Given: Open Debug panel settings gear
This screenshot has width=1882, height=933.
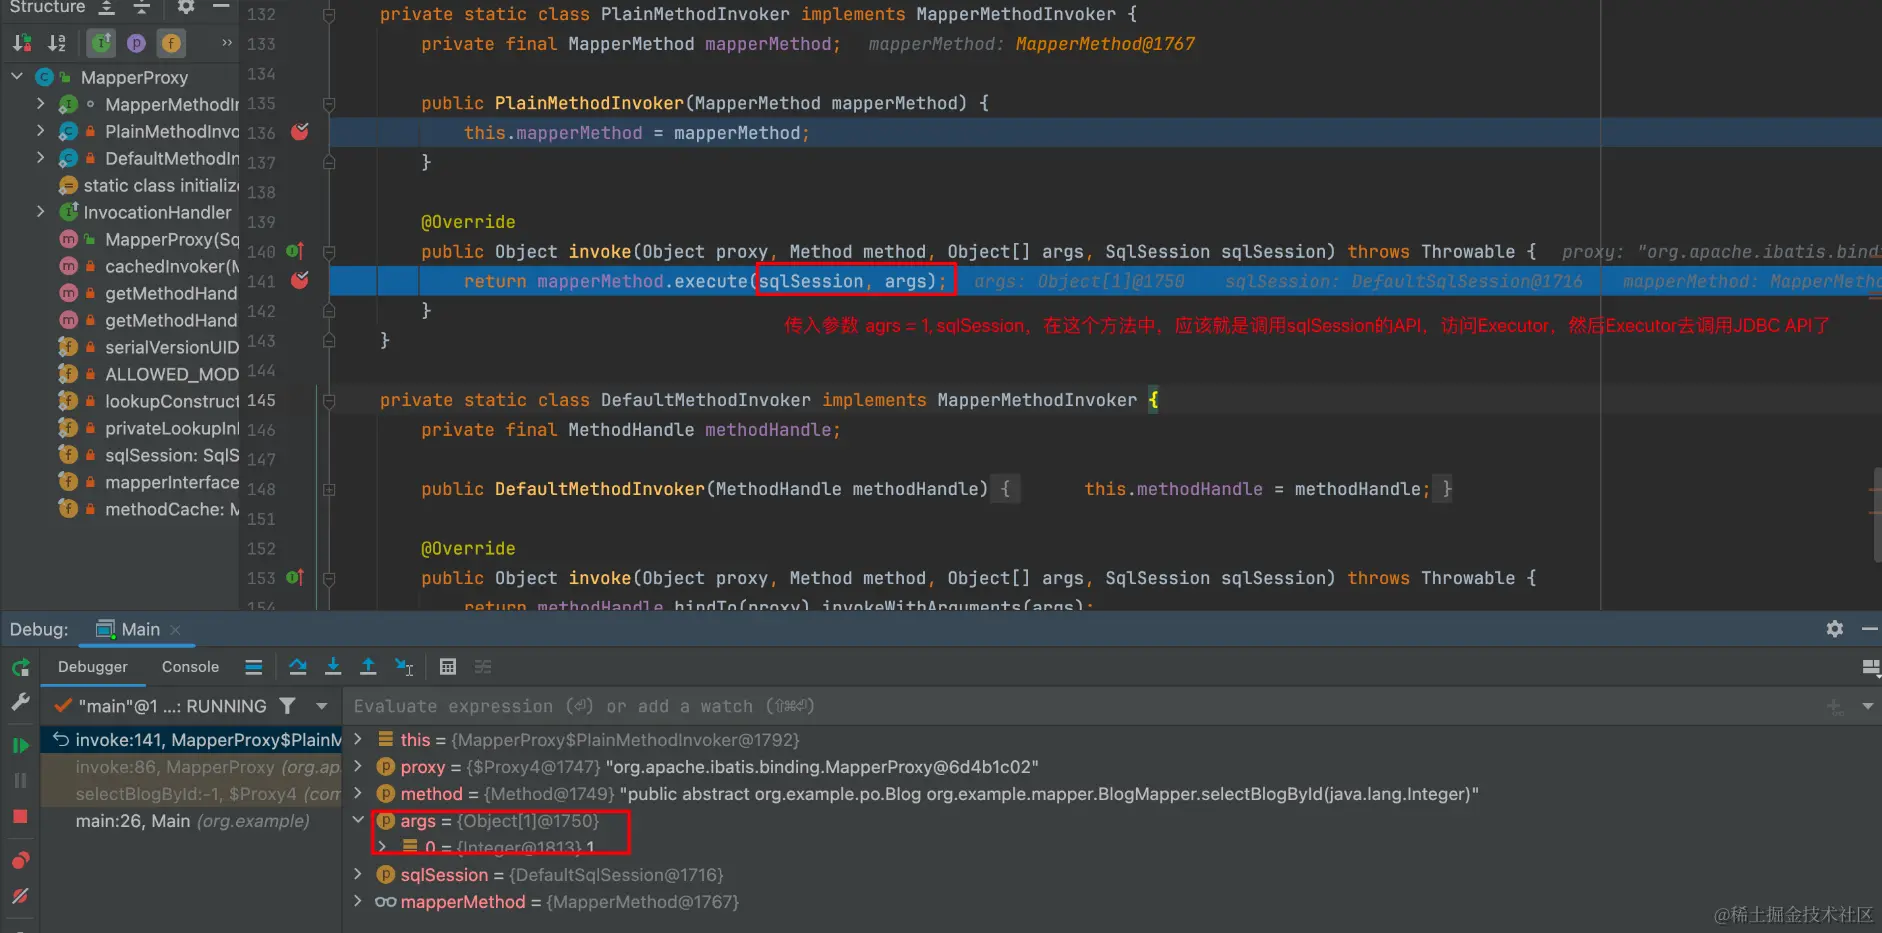Looking at the screenshot, I should 1835,629.
